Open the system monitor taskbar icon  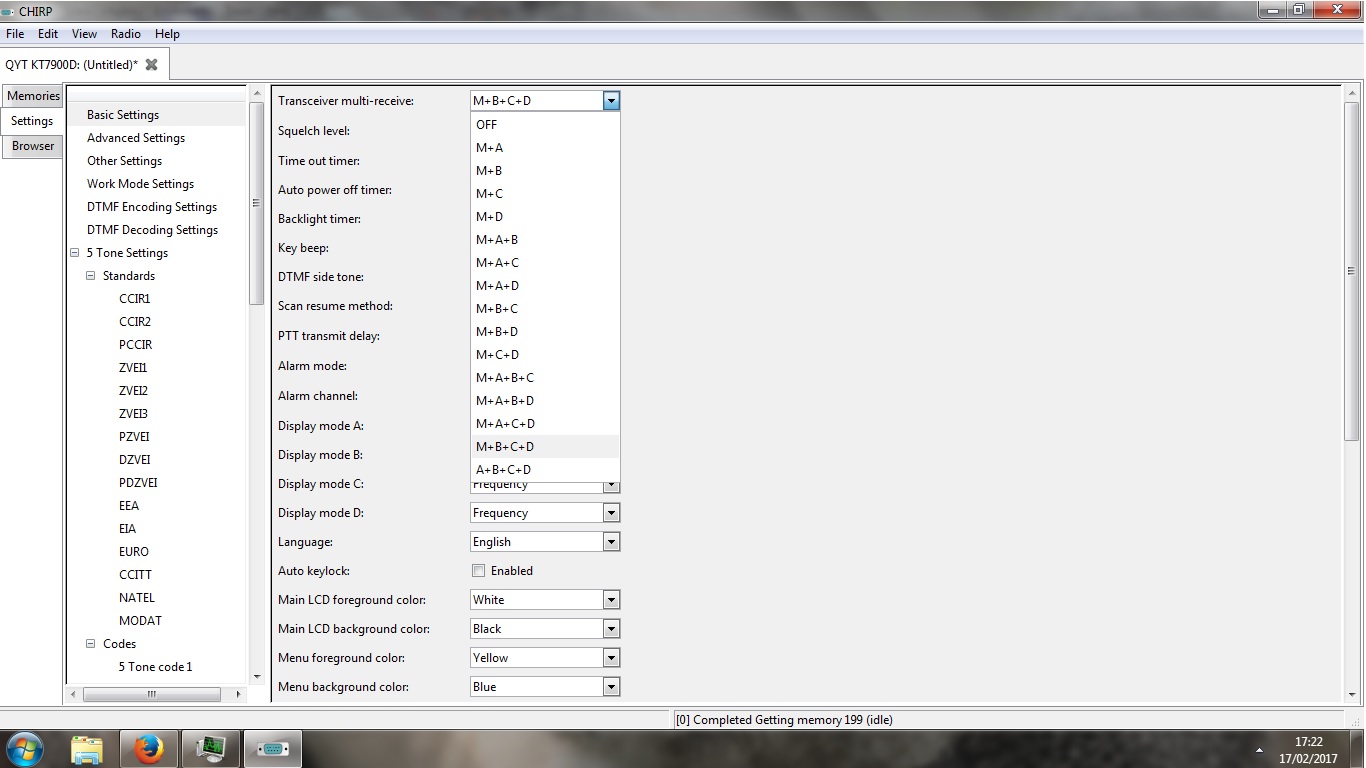[211, 748]
